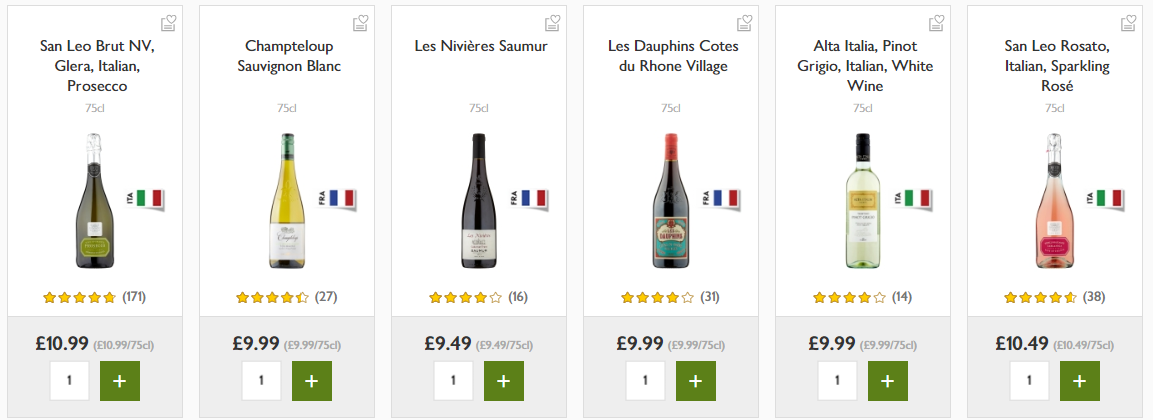The height and width of the screenshot is (420, 1153).
Task: Add Les Dauphins Cotes du Rhone to favourites
Action: point(744,22)
